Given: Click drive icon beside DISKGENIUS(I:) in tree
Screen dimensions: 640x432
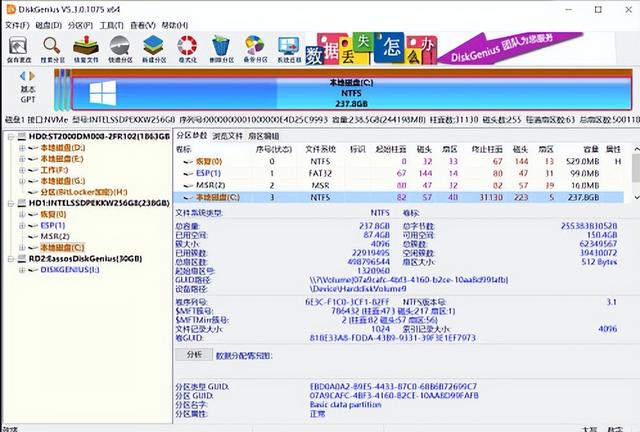Looking at the screenshot, I should [x=33, y=270].
